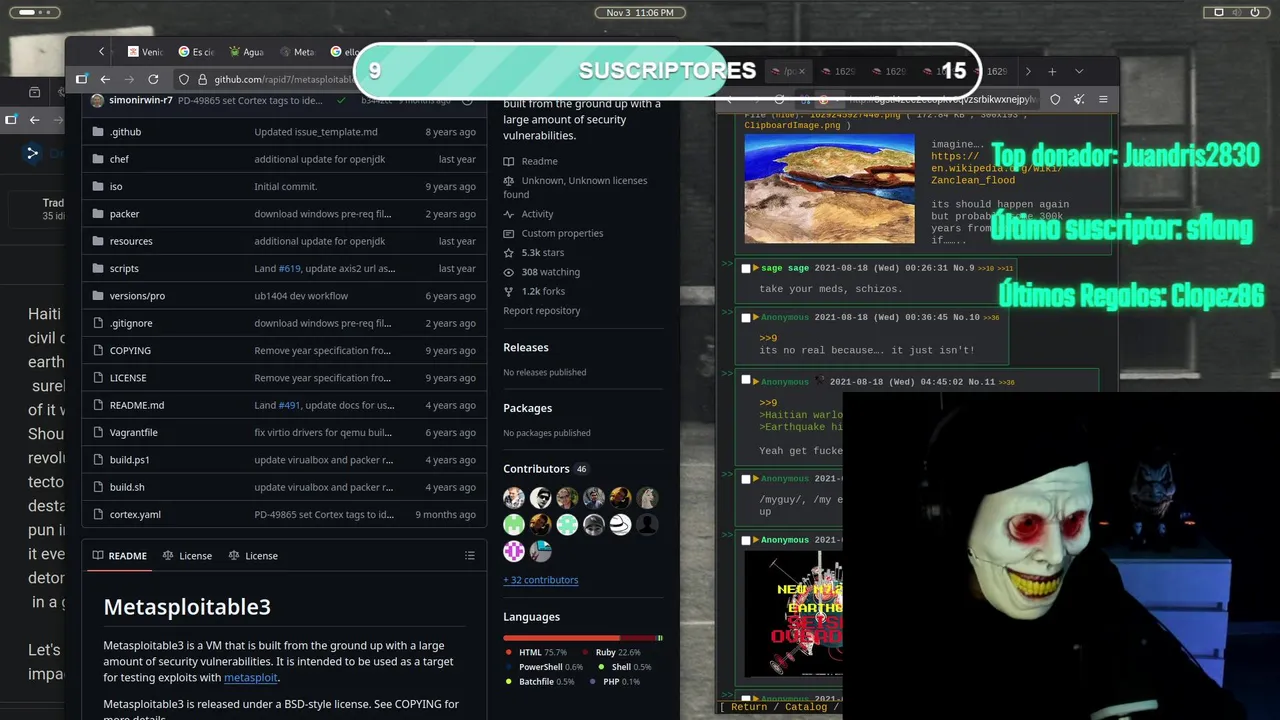1280x720 pixels.
Task: Open cortex.yaml file
Action: [135, 514]
